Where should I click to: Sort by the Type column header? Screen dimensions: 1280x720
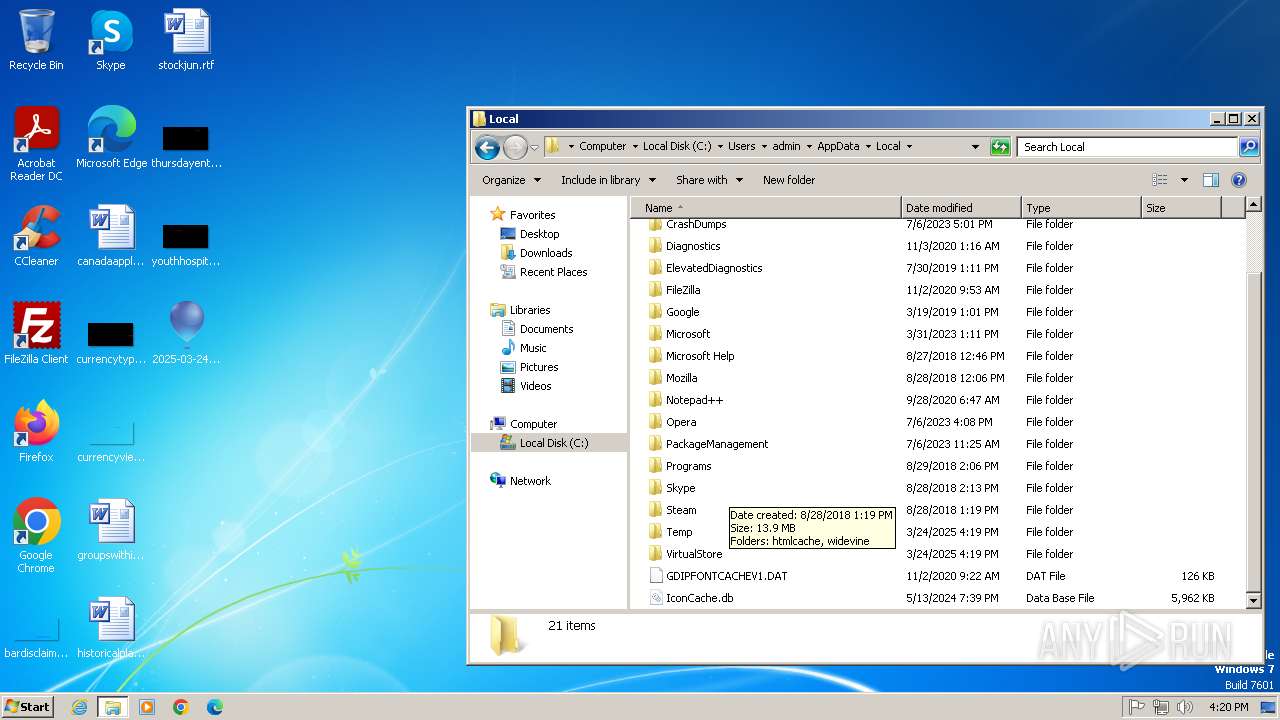click(1081, 208)
